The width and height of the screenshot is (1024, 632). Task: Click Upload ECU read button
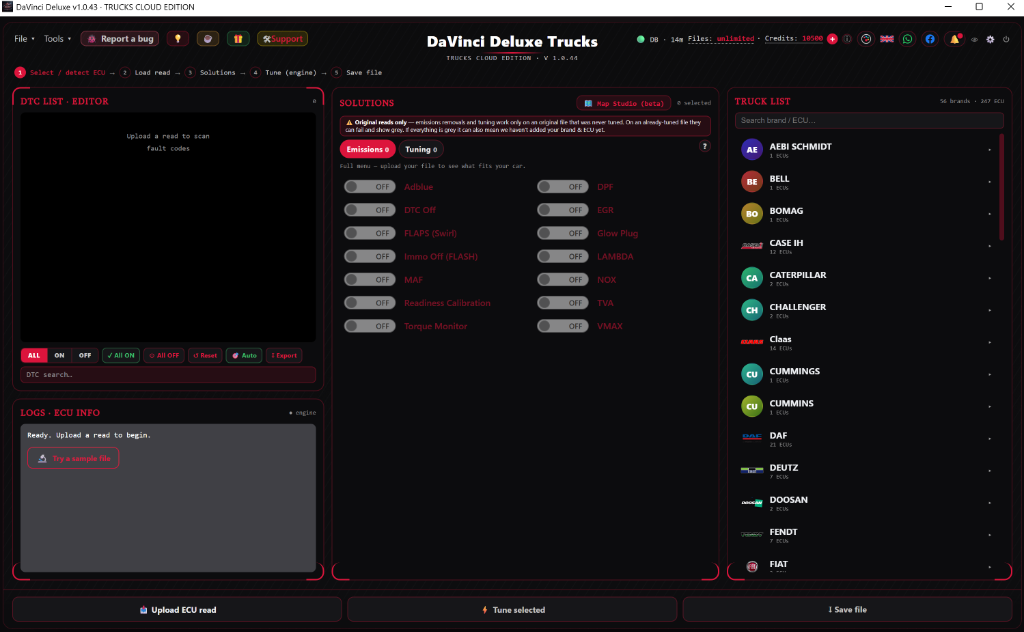pyautogui.click(x=177, y=610)
